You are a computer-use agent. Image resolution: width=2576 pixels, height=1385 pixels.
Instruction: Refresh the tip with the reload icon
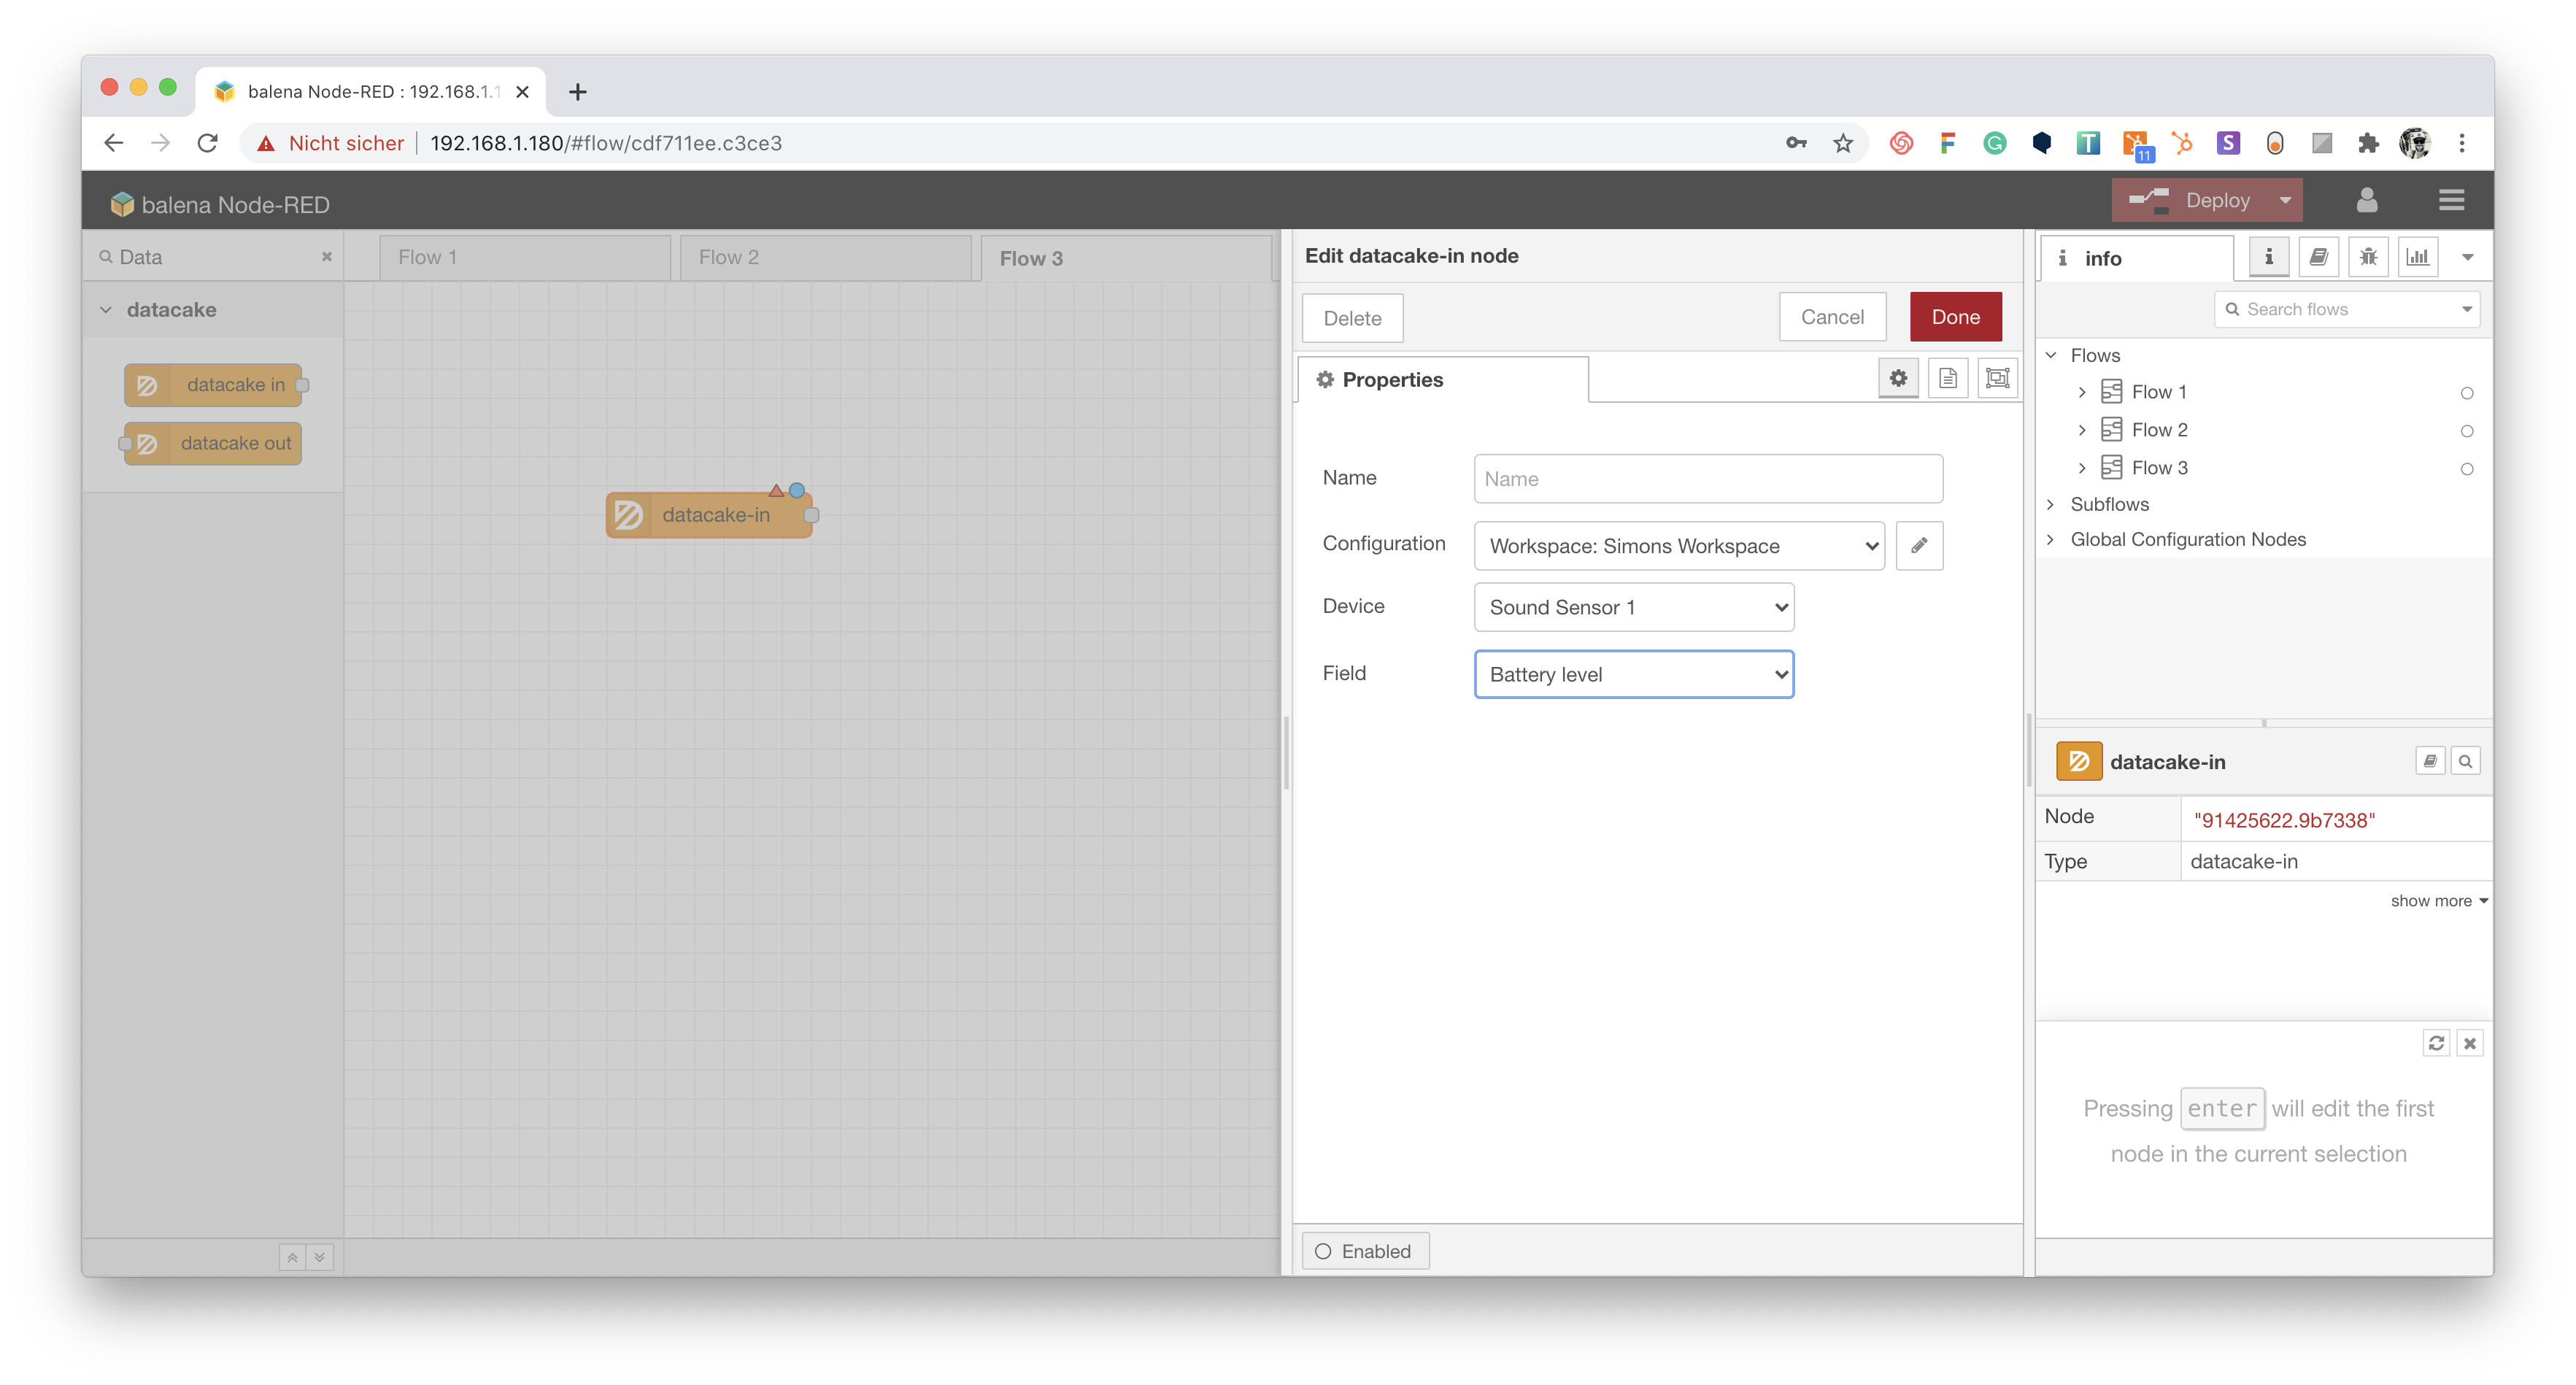click(2436, 1043)
